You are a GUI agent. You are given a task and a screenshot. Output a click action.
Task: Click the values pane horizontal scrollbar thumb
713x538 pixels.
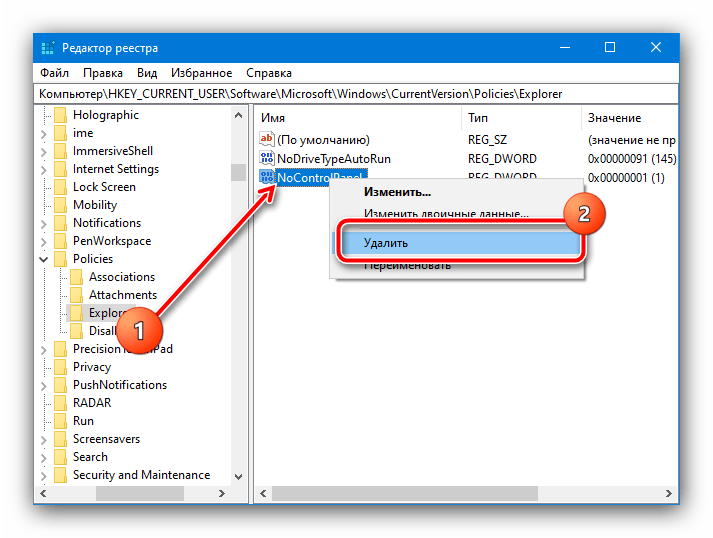pos(405,493)
